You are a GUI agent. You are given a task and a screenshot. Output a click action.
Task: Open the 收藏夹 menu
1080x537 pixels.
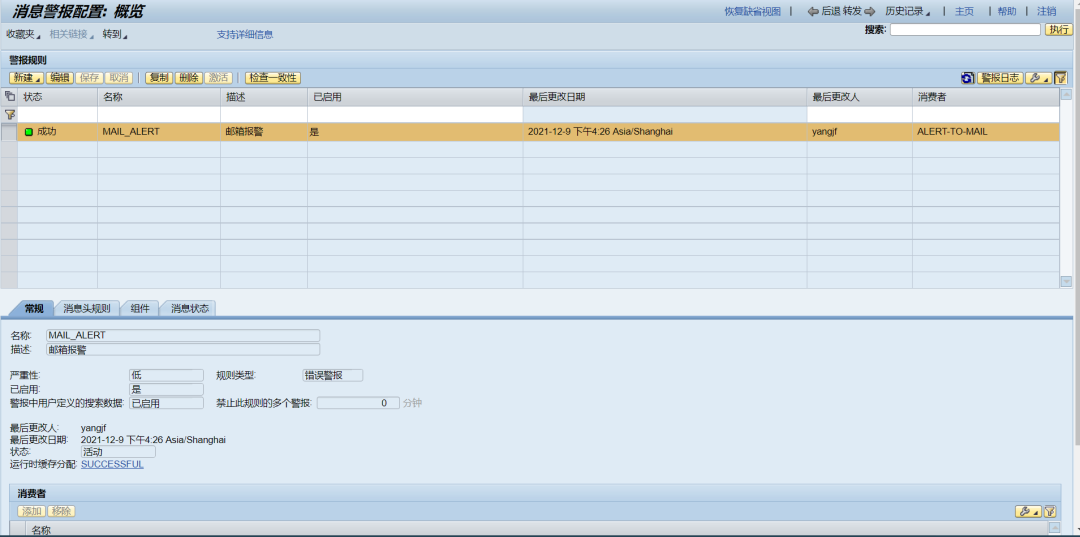[23, 34]
